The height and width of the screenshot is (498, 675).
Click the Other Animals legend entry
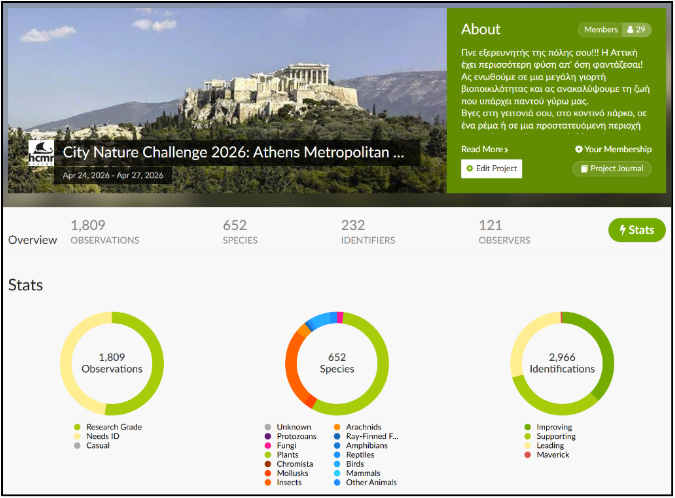[365, 483]
